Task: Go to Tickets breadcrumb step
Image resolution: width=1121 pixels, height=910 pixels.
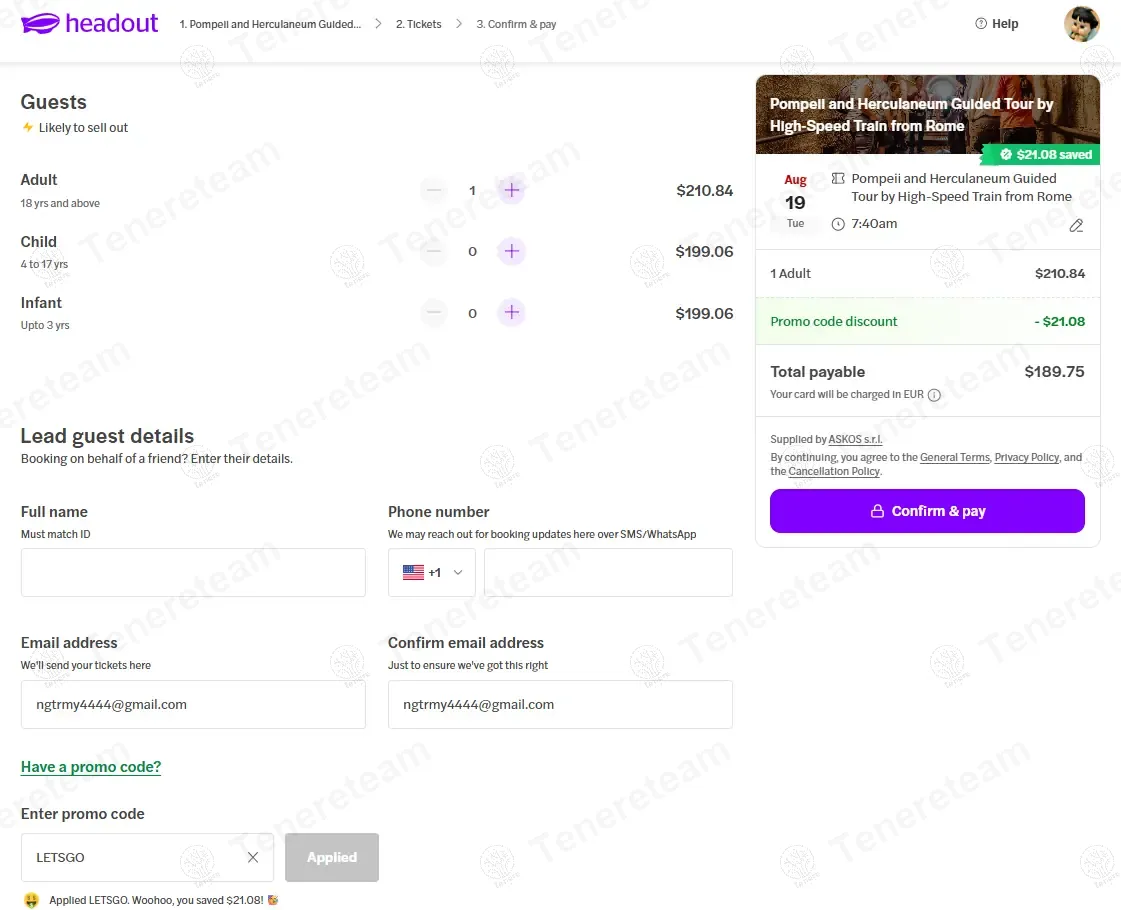Action: point(418,24)
